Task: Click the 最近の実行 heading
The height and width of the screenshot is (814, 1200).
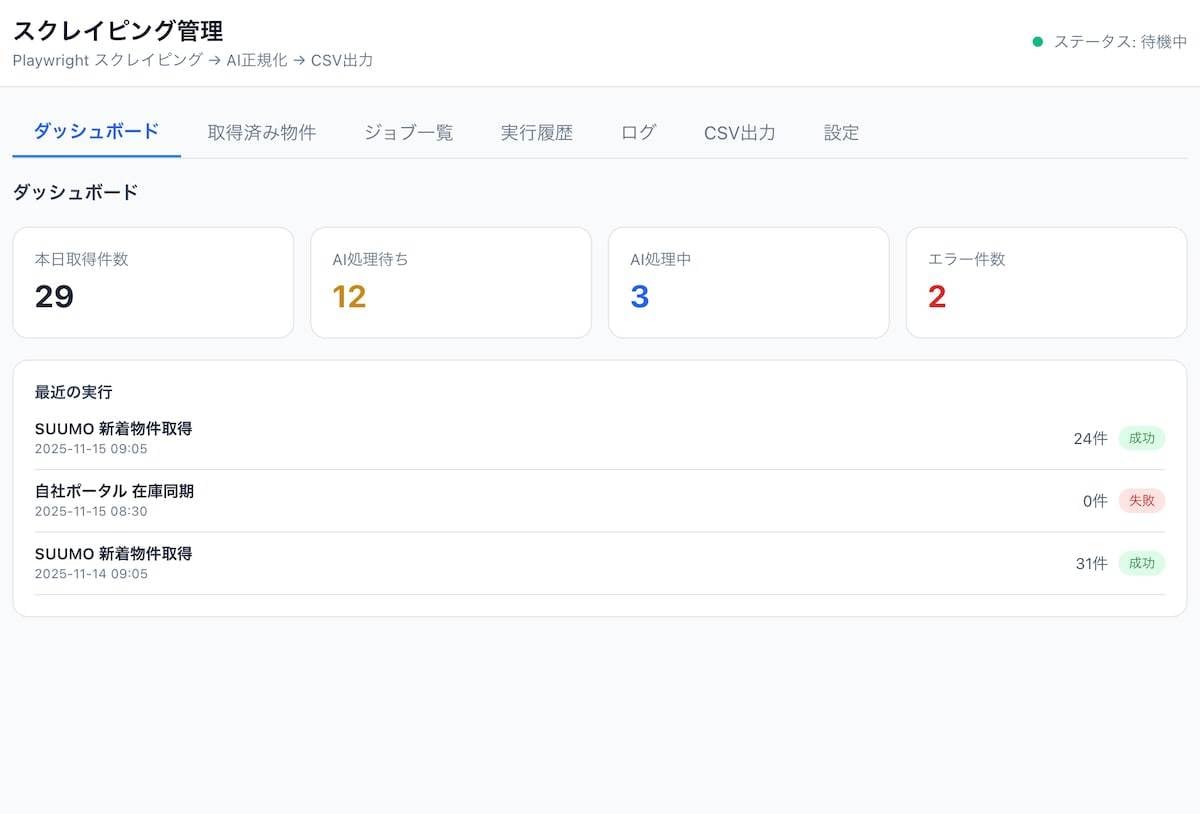Action: [74, 392]
